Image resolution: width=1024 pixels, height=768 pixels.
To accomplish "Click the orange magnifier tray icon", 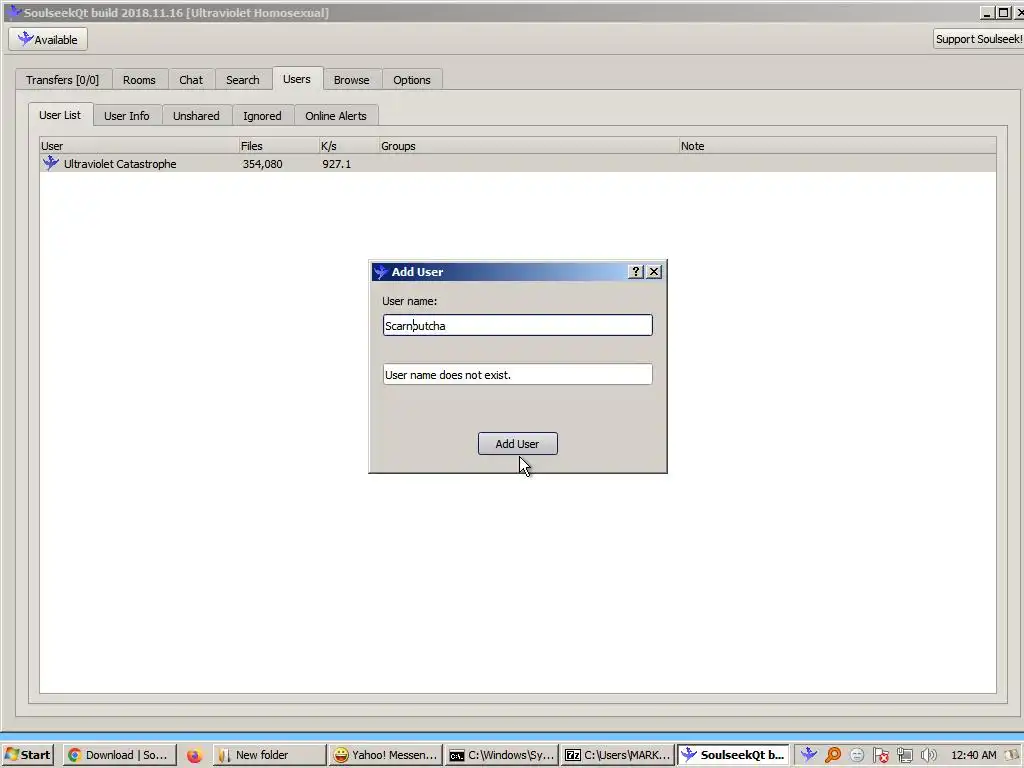I will click(x=833, y=755).
